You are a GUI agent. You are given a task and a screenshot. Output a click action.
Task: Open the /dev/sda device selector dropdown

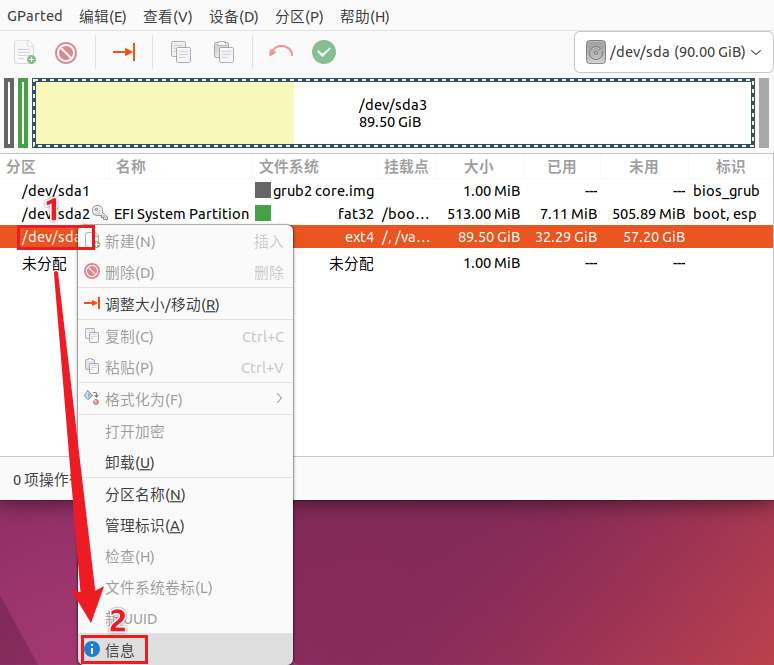673,52
